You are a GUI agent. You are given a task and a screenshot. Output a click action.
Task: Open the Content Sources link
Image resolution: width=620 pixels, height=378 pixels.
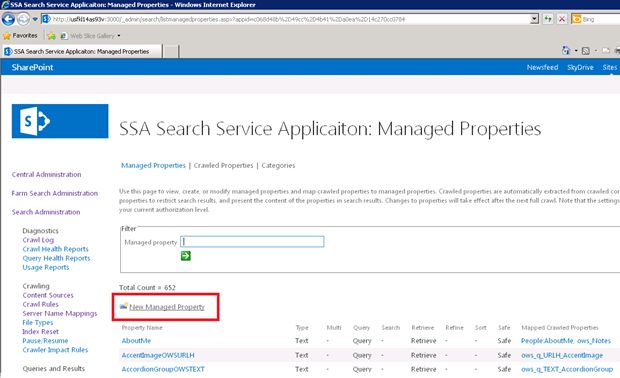[x=48, y=295]
